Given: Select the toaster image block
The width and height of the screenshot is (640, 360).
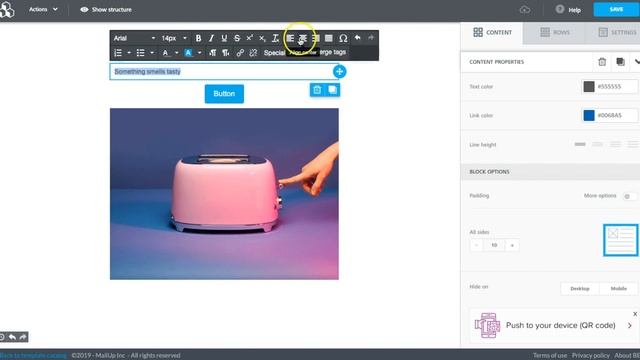Looking at the screenshot, I should tap(224, 194).
